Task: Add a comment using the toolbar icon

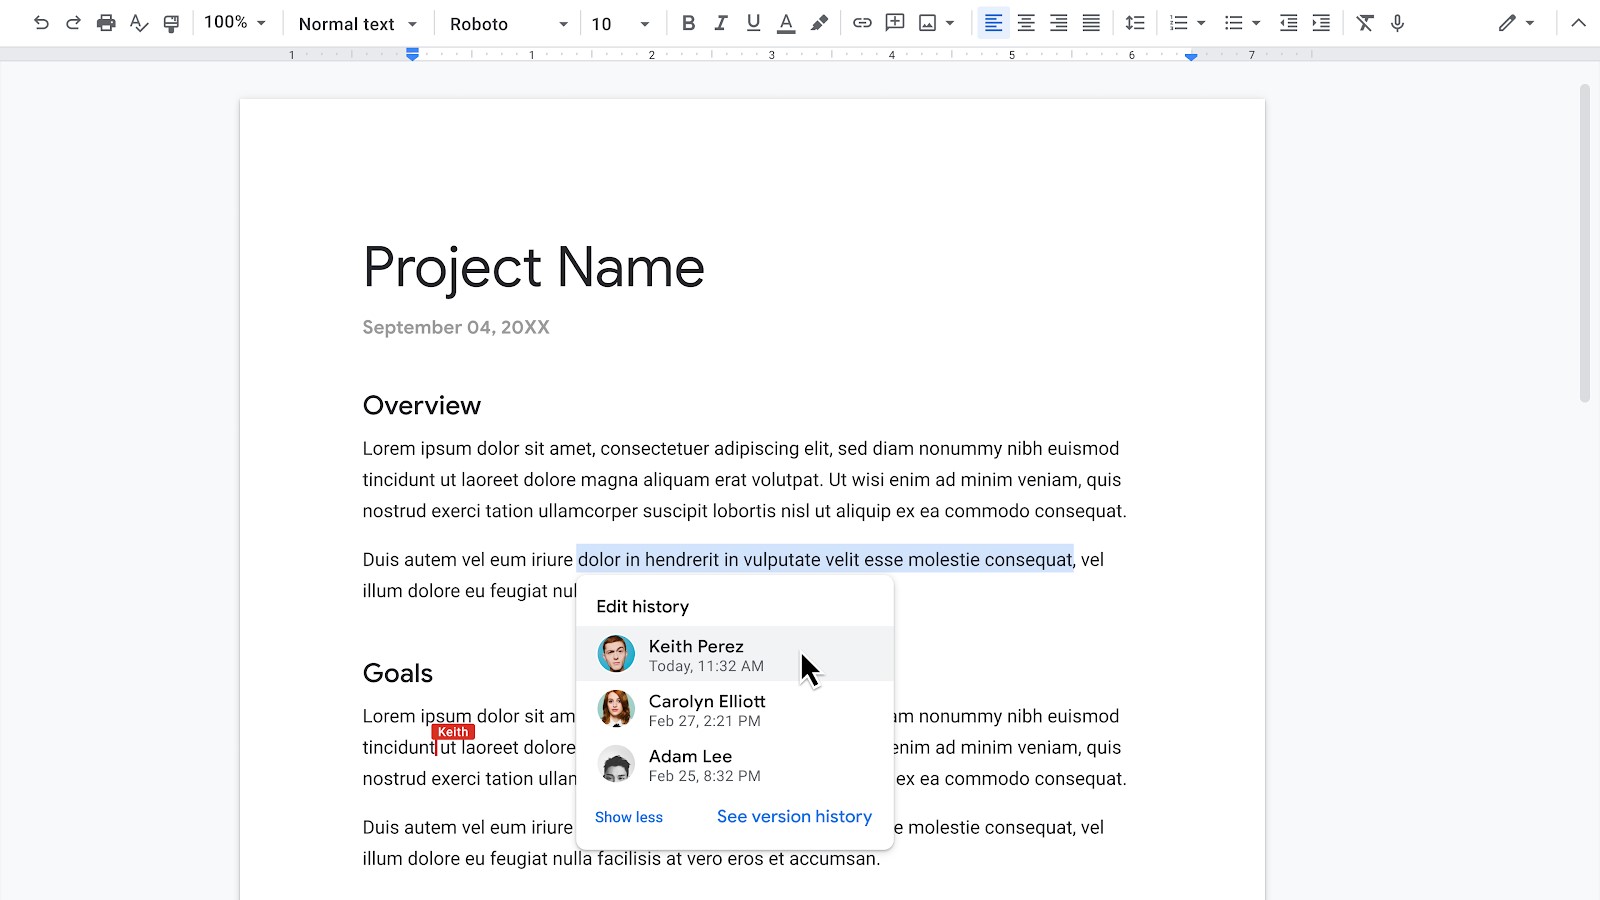Action: 895,23
